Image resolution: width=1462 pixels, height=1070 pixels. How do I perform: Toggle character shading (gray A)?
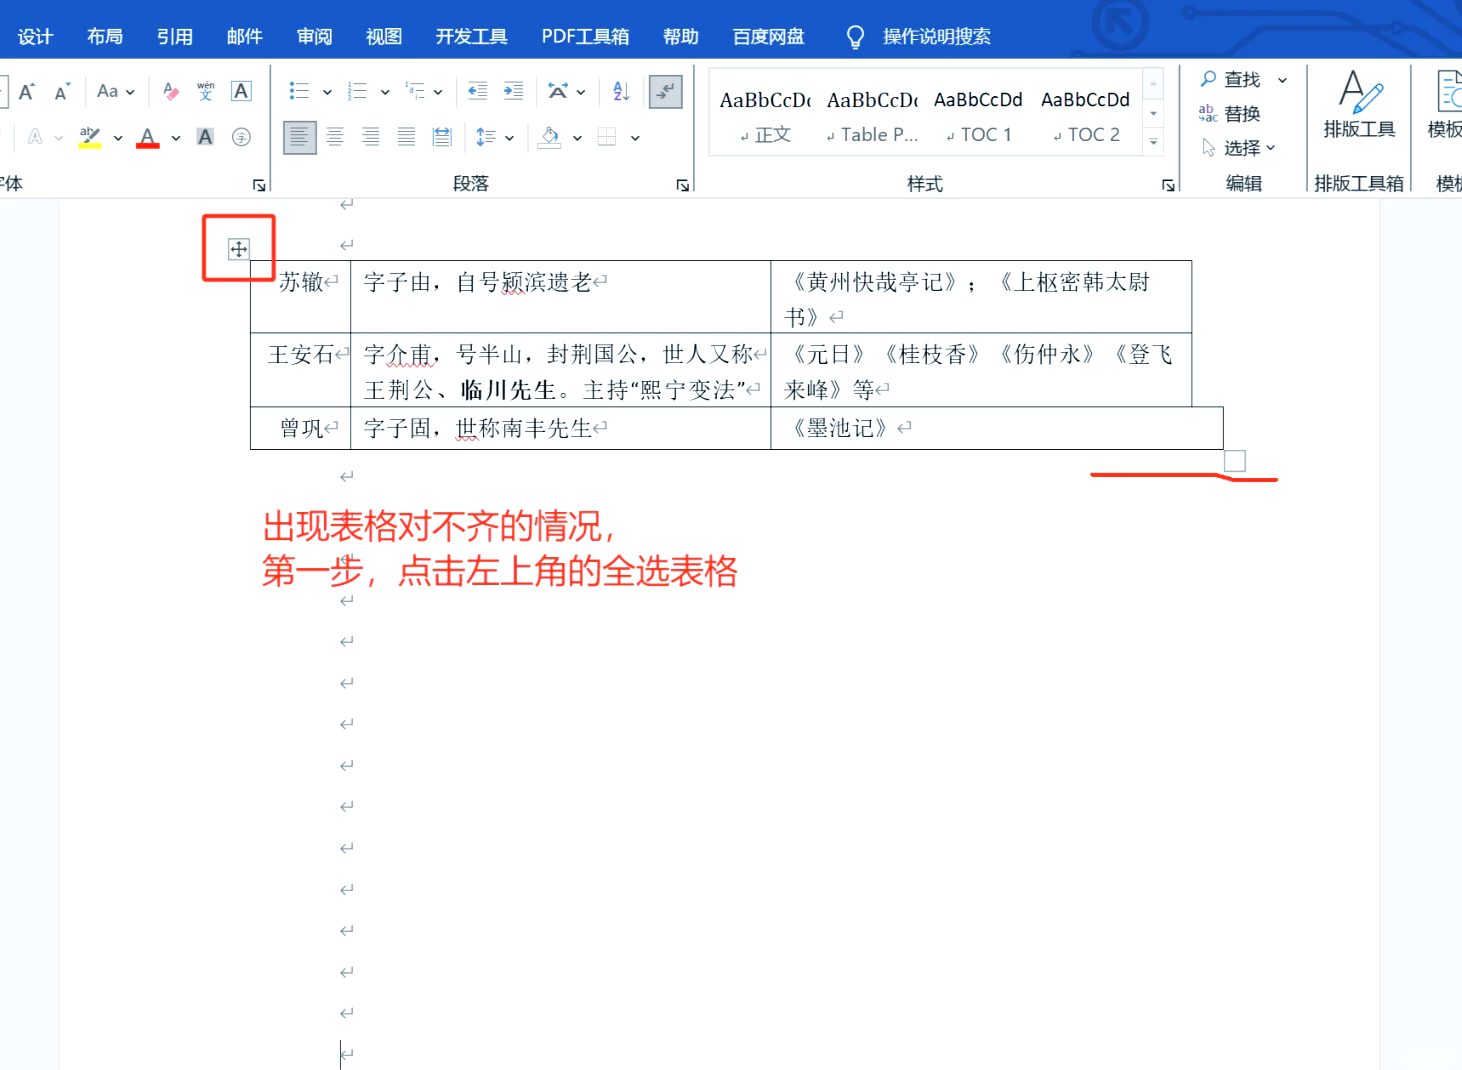tap(205, 137)
